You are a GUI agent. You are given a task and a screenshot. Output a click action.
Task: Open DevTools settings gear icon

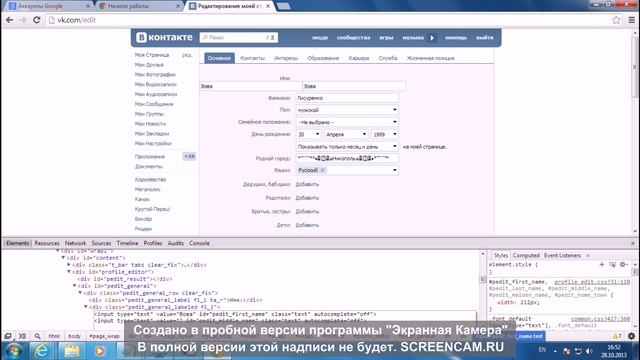click(631, 336)
